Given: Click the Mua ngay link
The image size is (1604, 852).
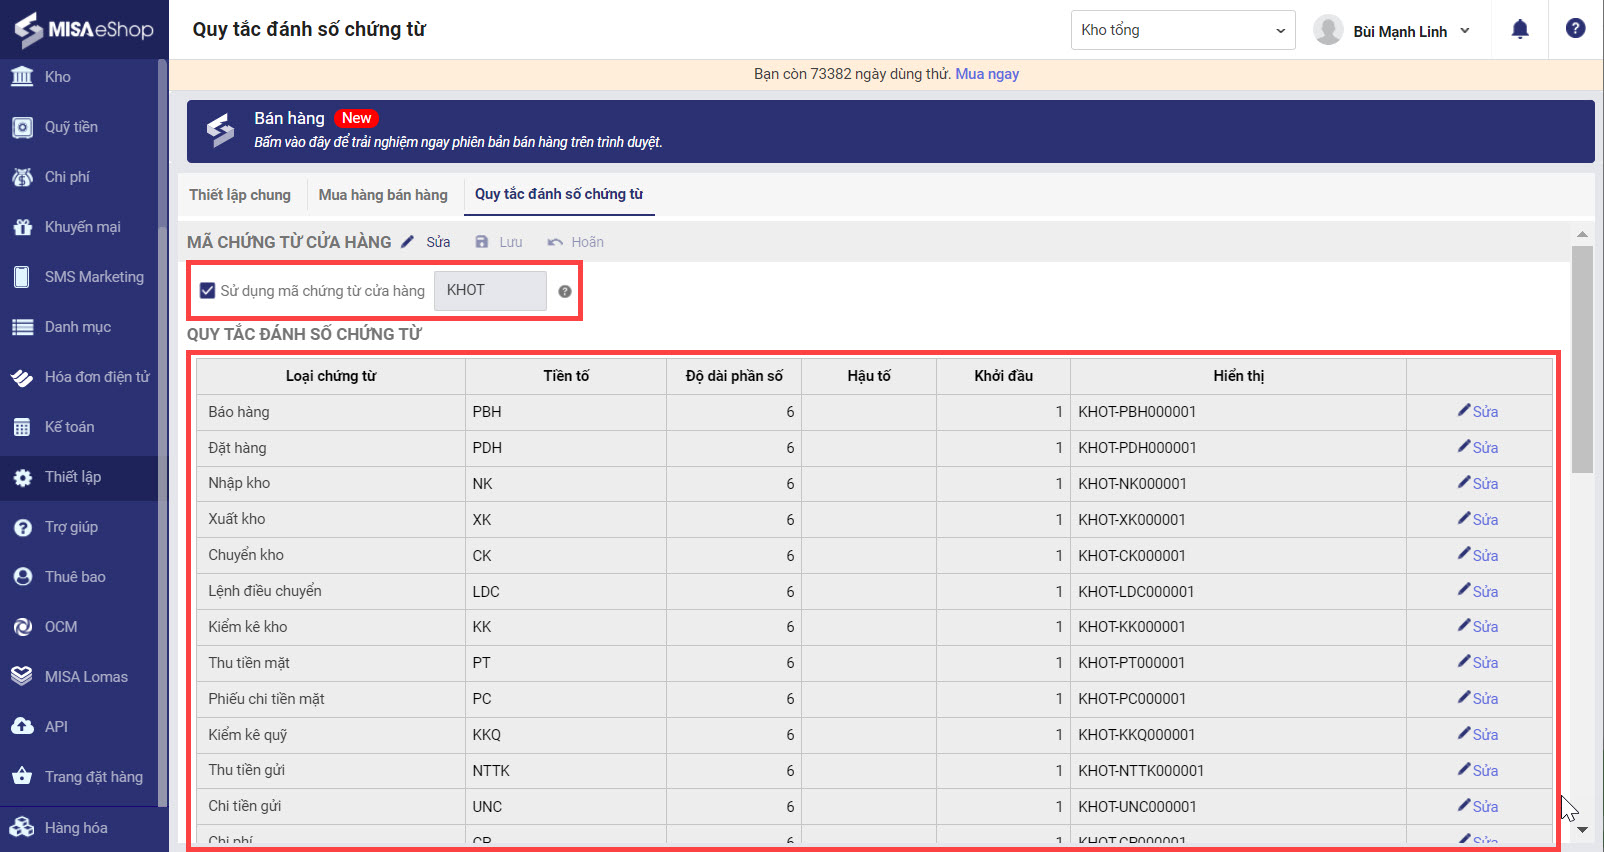Looking at the screenshot, I should pyautogui.click(x=987, y=74).
